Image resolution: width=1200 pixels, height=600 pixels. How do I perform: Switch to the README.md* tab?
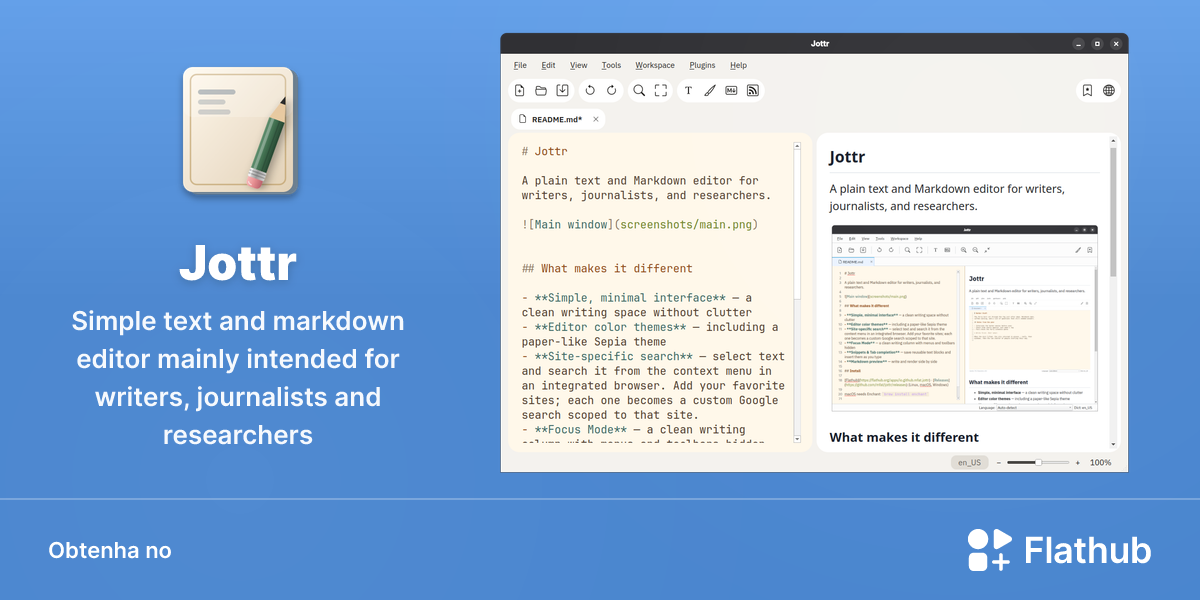point(558,119)
